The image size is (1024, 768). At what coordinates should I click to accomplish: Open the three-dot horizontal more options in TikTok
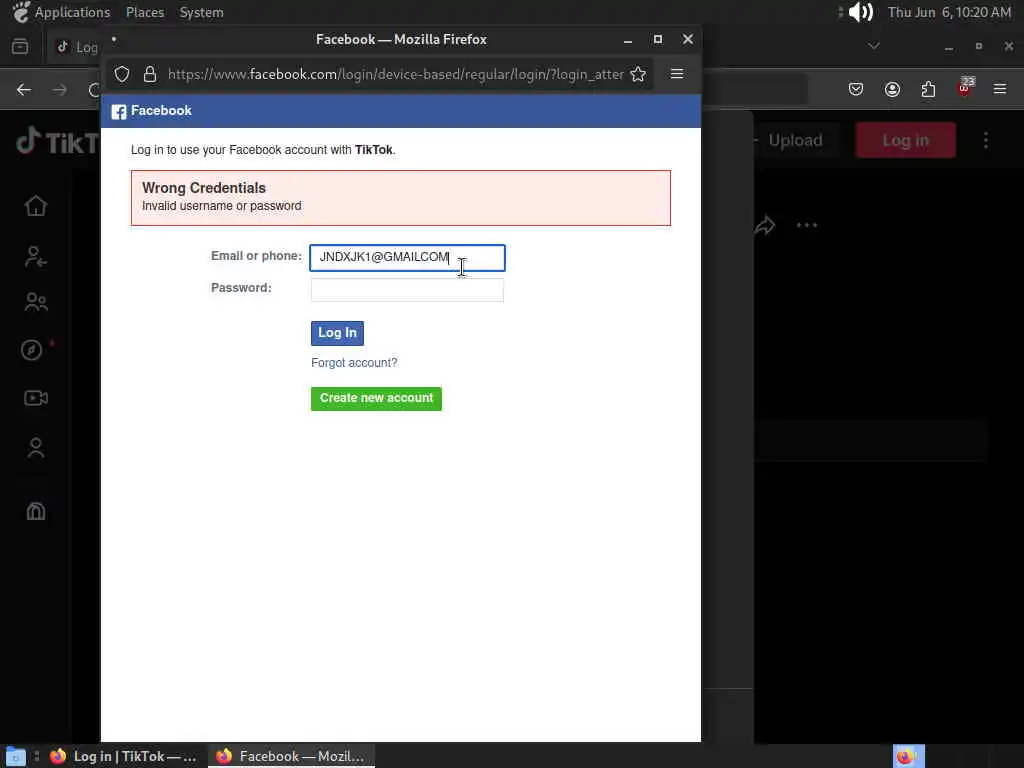(807, 225)
